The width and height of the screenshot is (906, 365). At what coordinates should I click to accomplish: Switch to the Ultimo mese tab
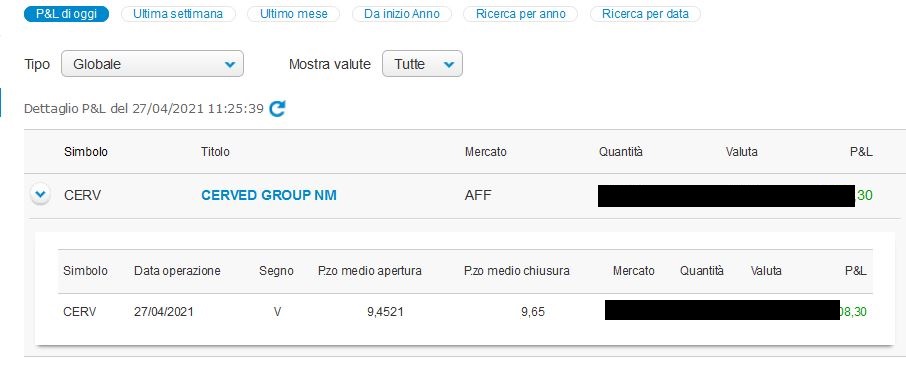pos(294,14)
